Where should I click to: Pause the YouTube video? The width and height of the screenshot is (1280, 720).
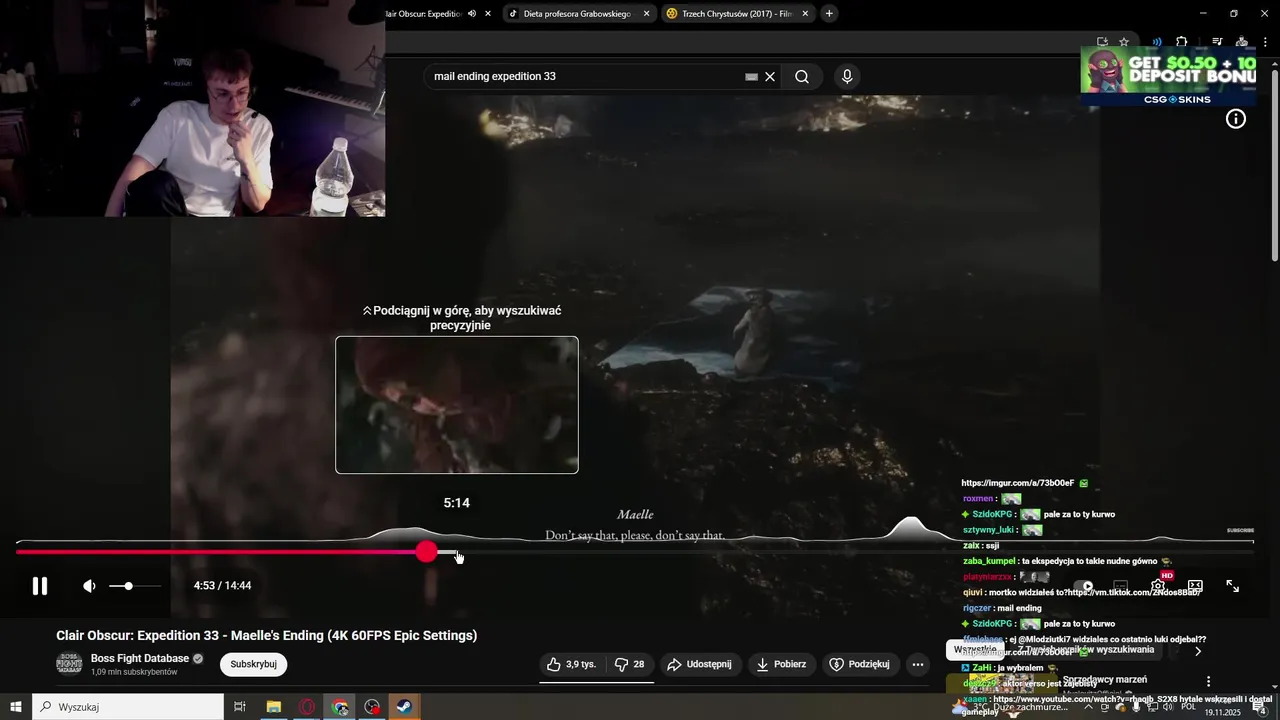click(40, 586)
